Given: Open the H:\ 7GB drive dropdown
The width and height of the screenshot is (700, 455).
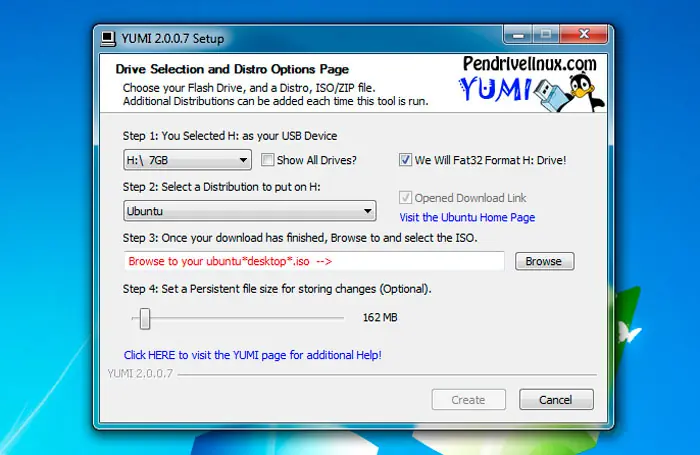Looking at the screenshot, I should 188,160.
